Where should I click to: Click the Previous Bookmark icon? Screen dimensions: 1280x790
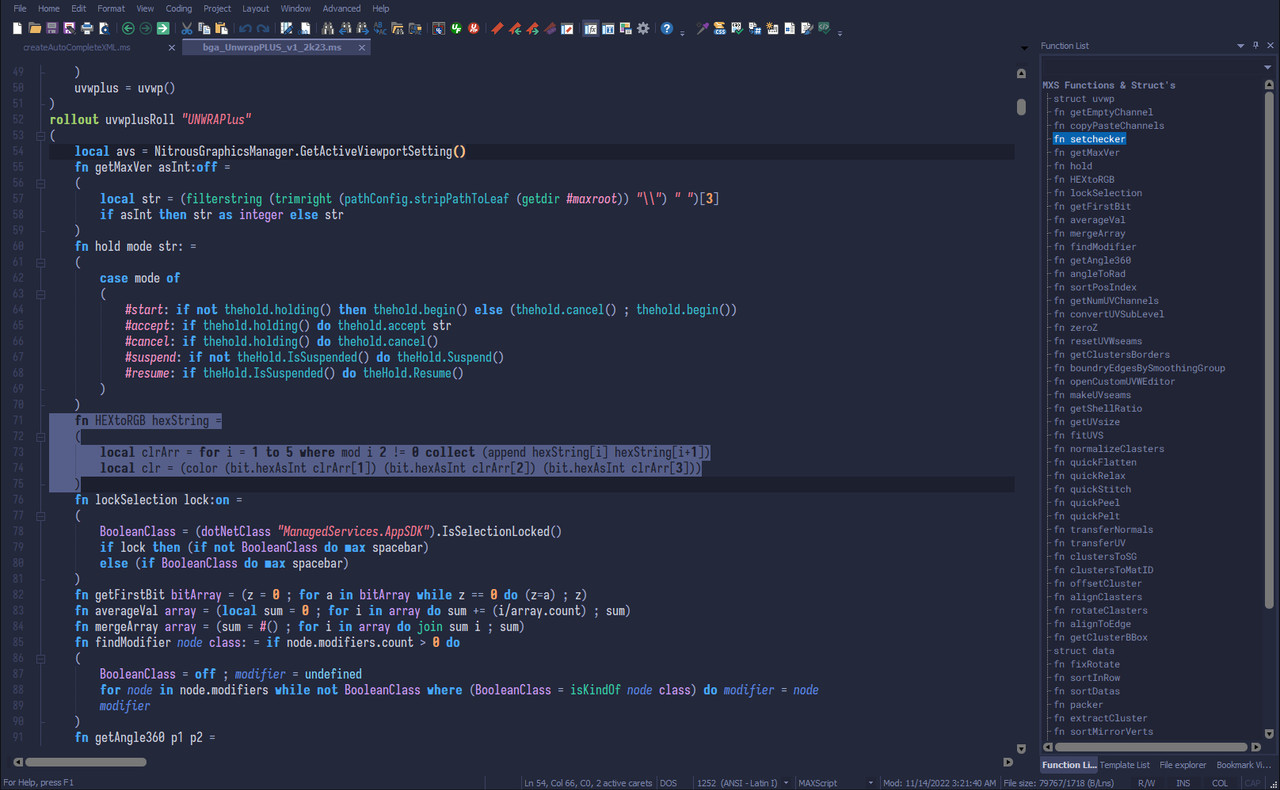click(x=515, y=28)
